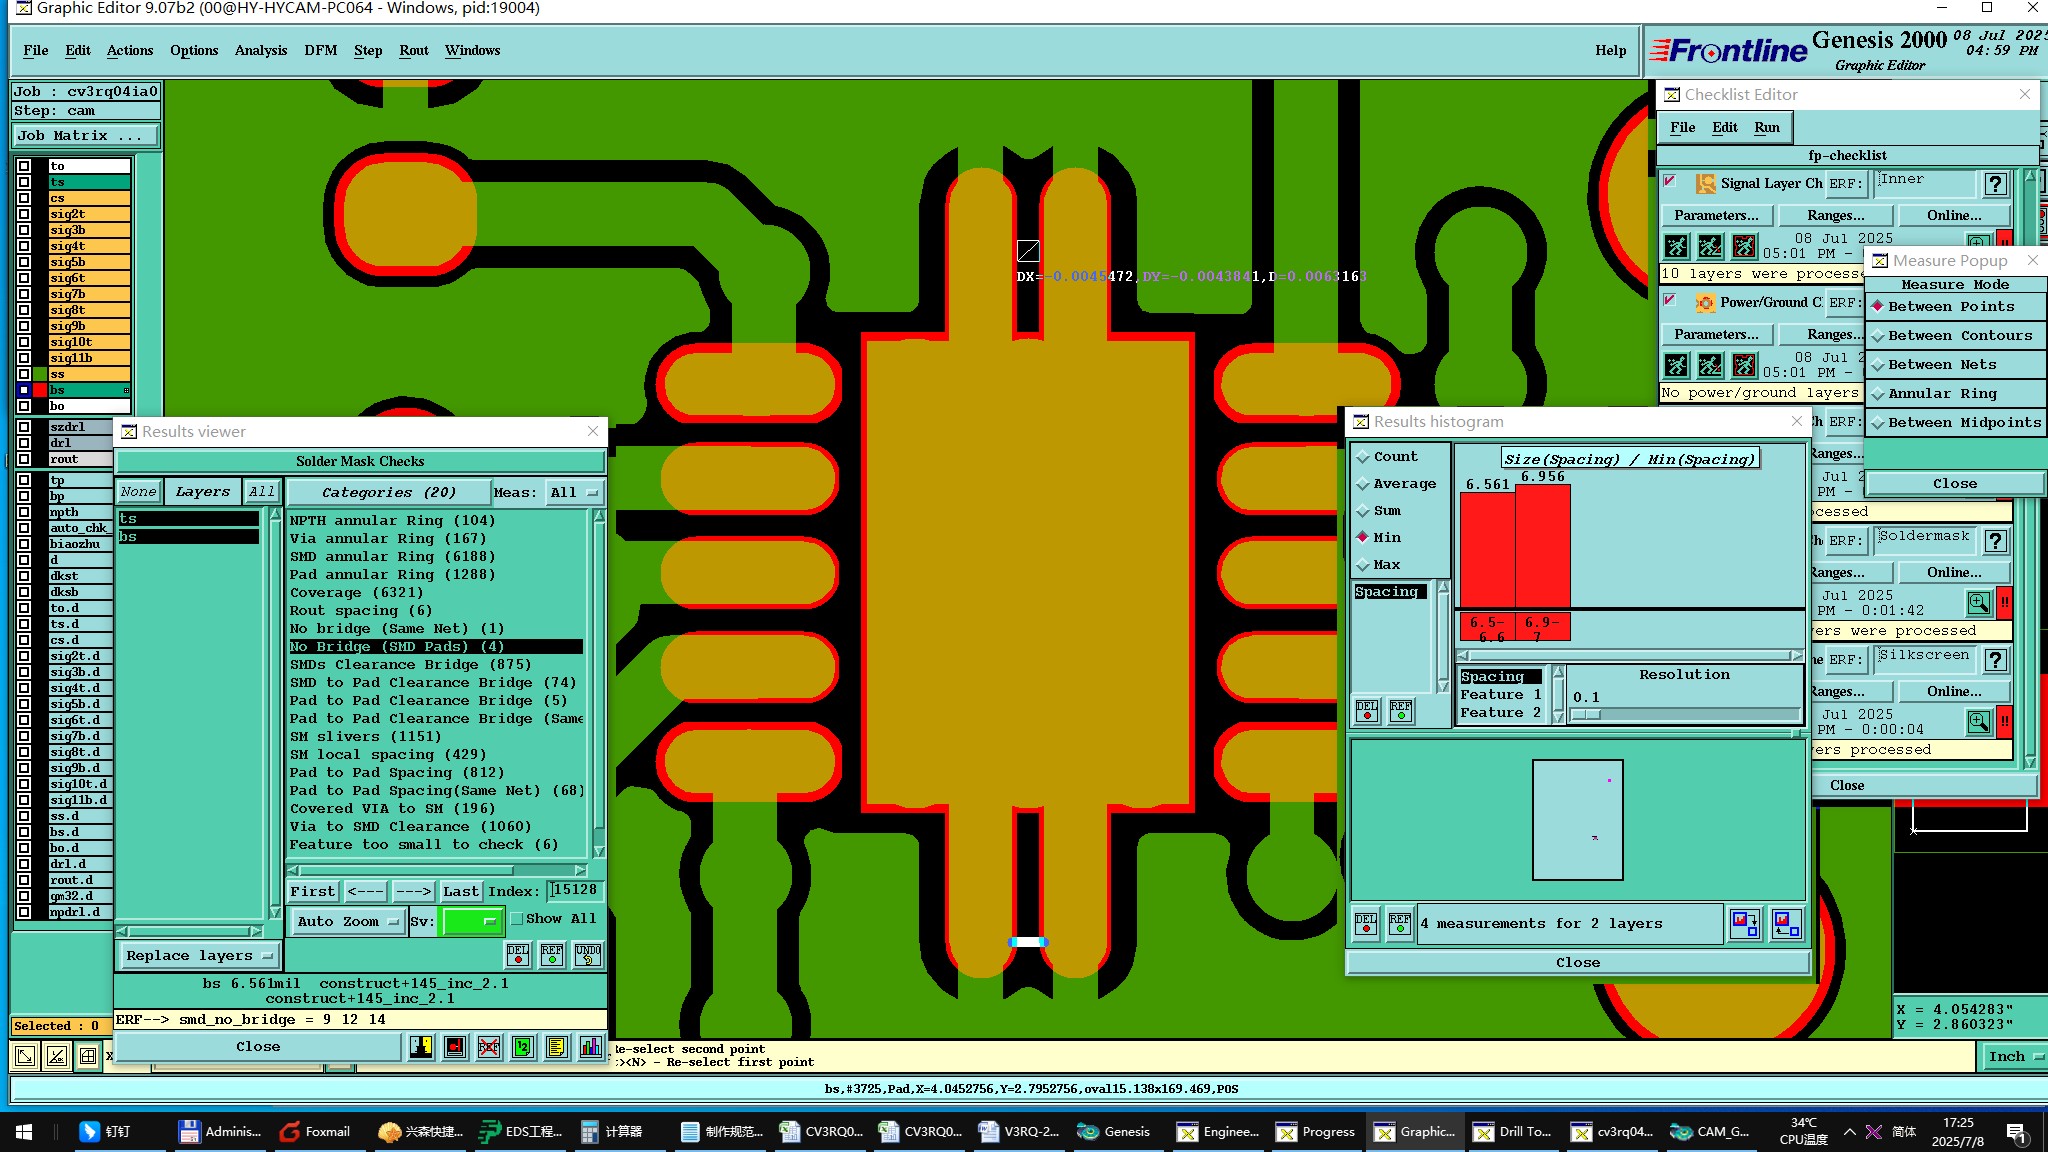Click the magnifier icon in Silkscreen checklist row
2048x1152 pixels.
(x=1978, y=722)
